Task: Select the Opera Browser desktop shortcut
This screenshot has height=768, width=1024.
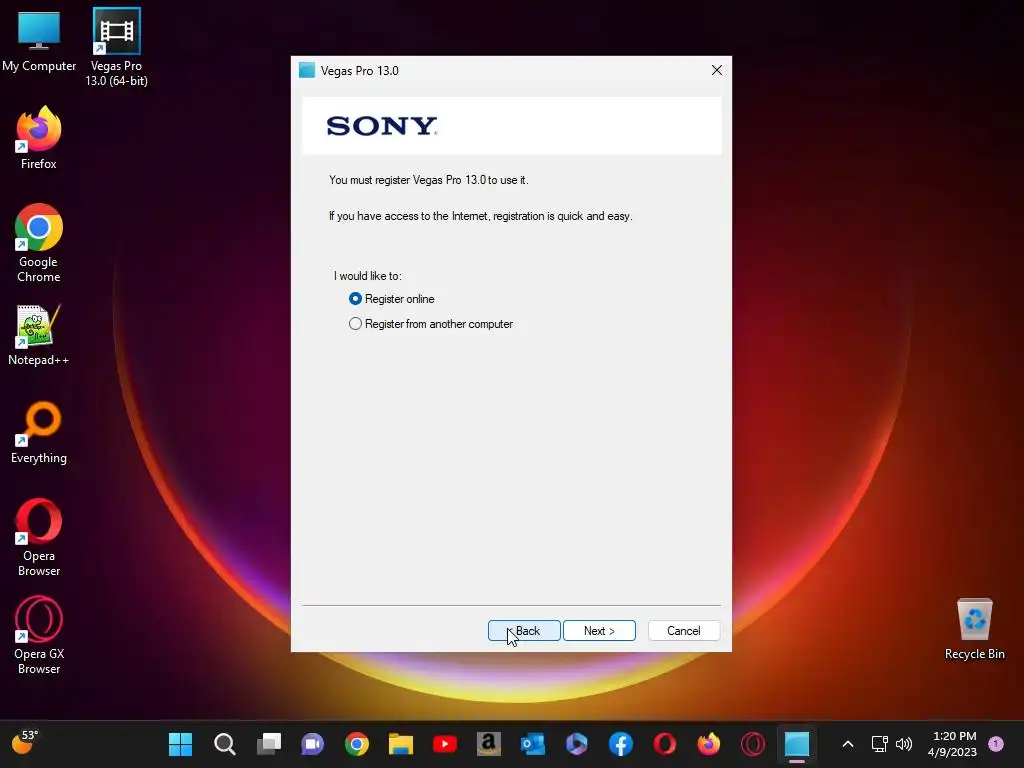Action: coord(39,538)
